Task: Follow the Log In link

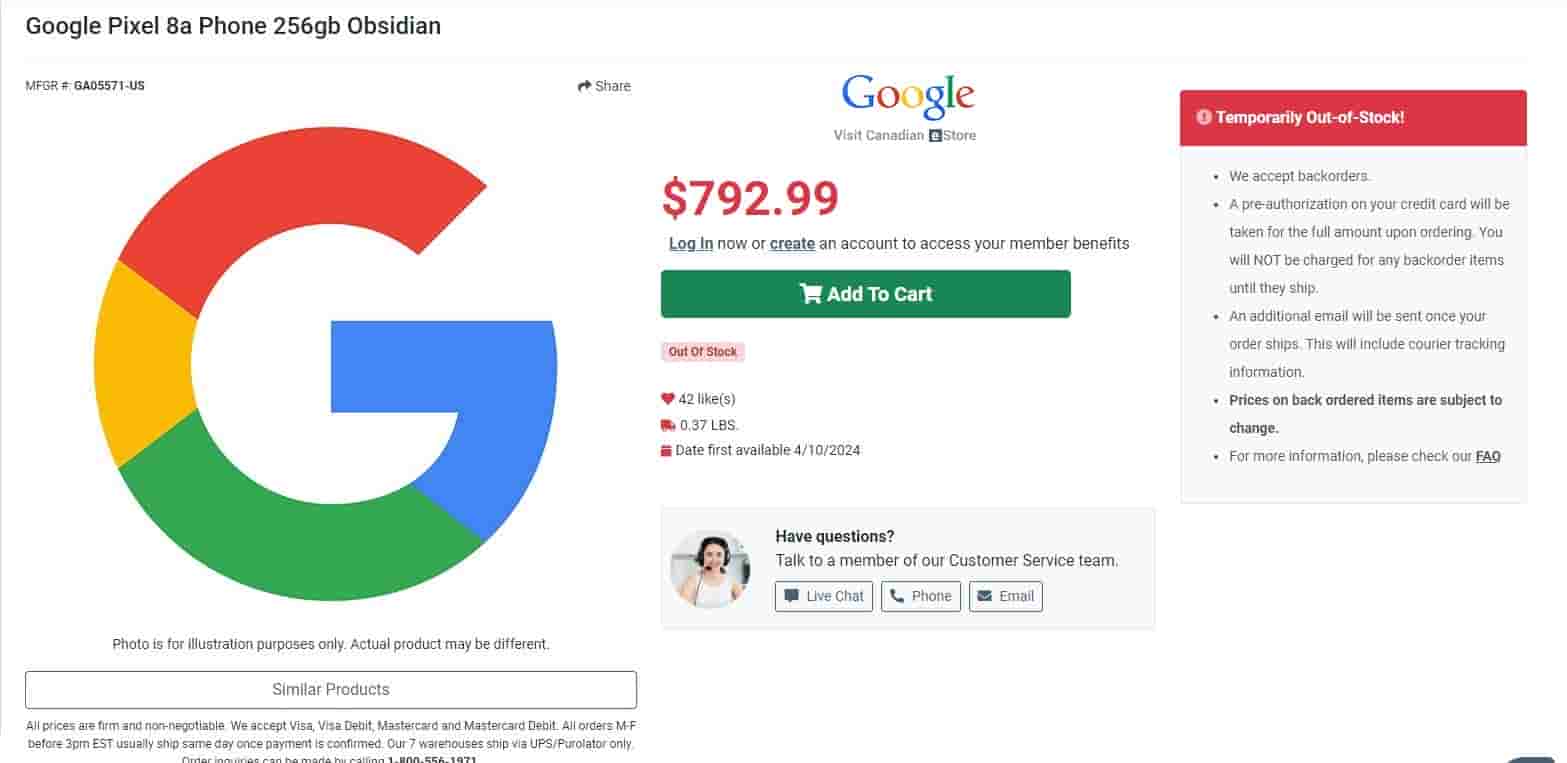Action: [x=691, y=243]
